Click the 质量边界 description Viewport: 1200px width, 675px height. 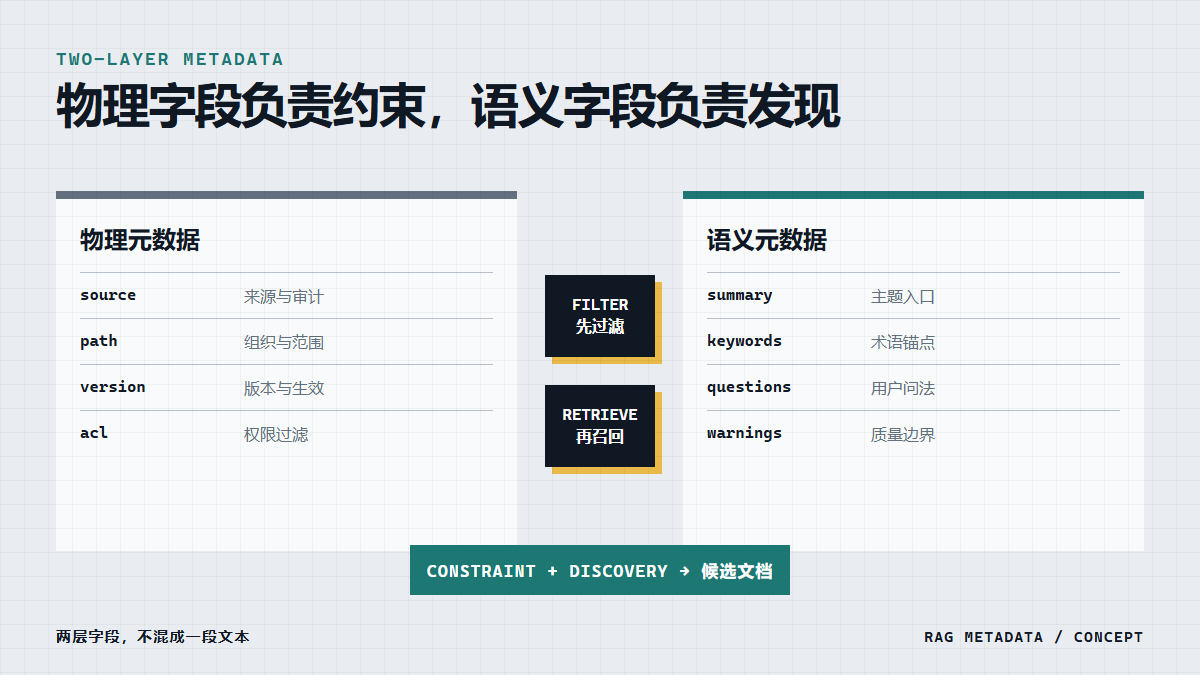tap(903, 435)
